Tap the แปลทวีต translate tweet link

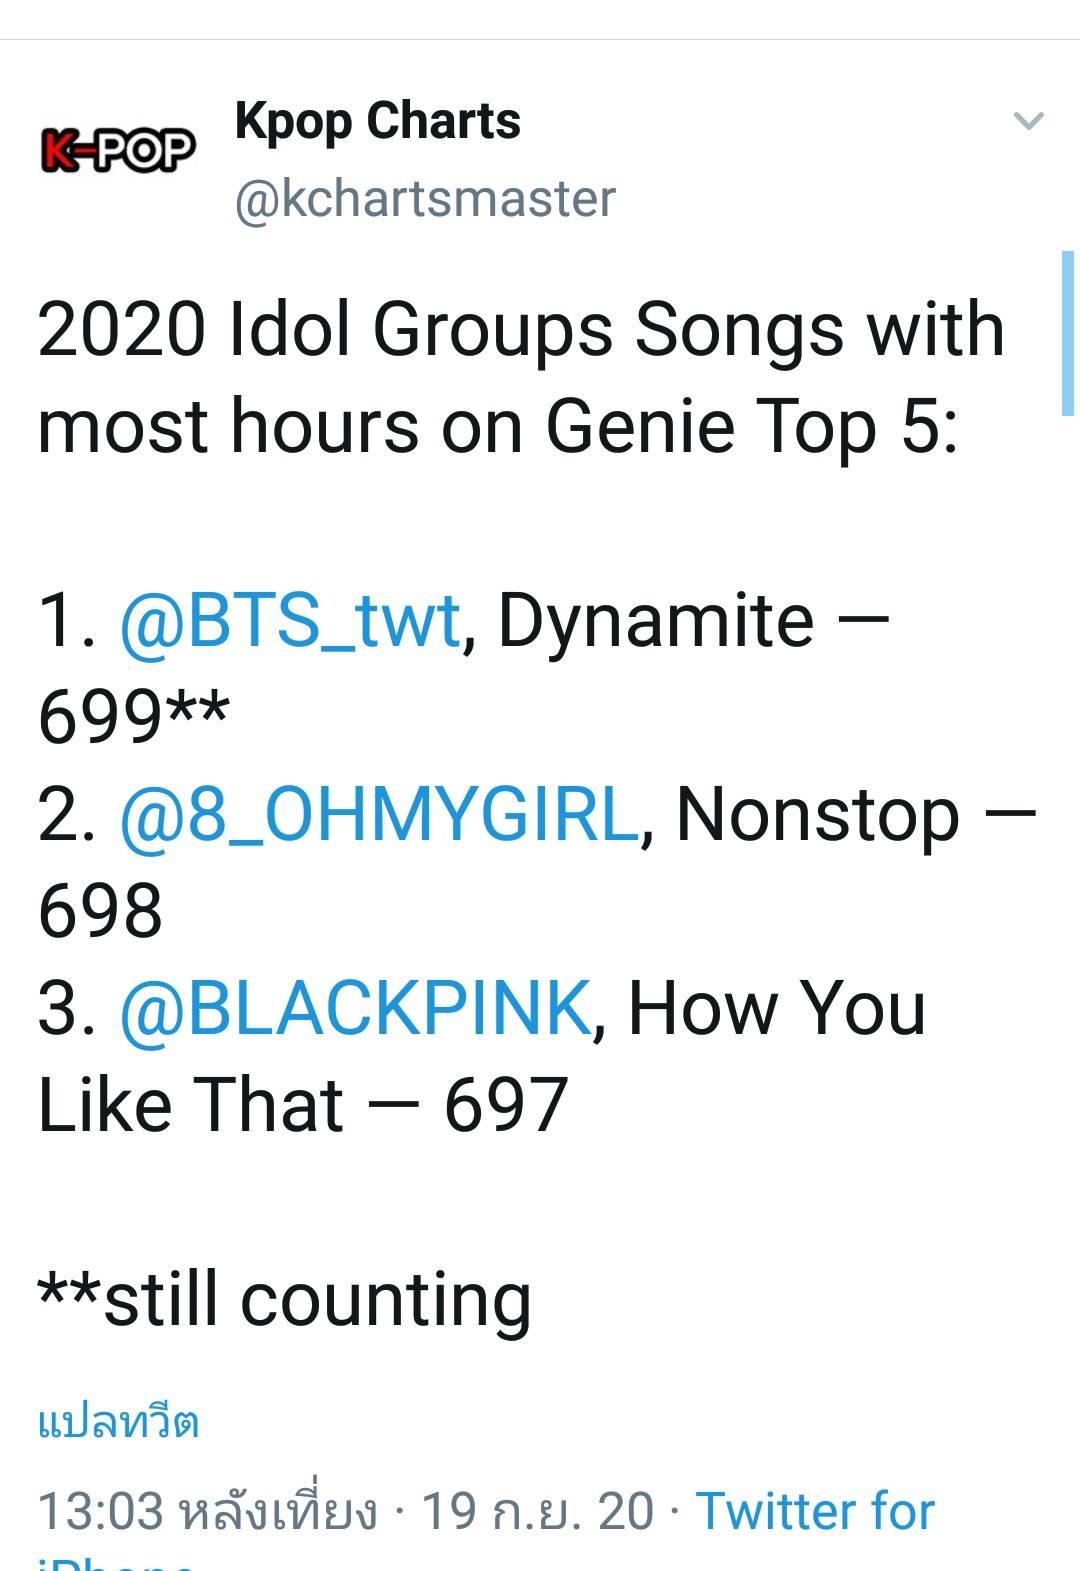pyautogui.click(x=118, y=1421)
